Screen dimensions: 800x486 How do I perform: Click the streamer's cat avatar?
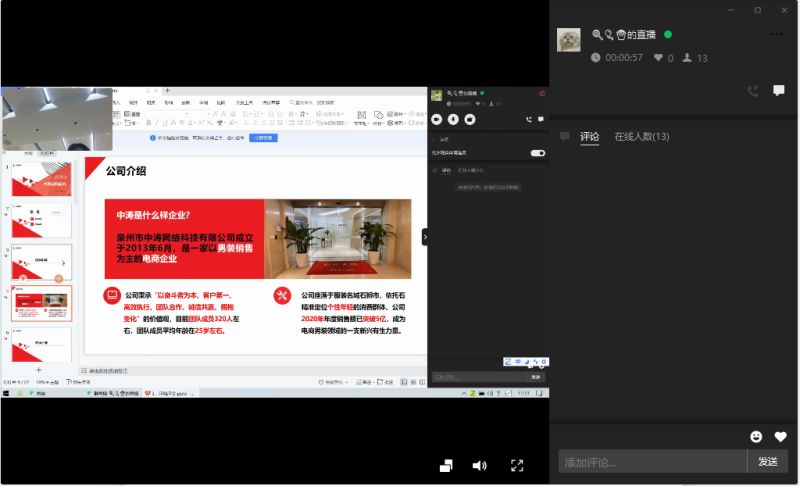pos(568,40)
